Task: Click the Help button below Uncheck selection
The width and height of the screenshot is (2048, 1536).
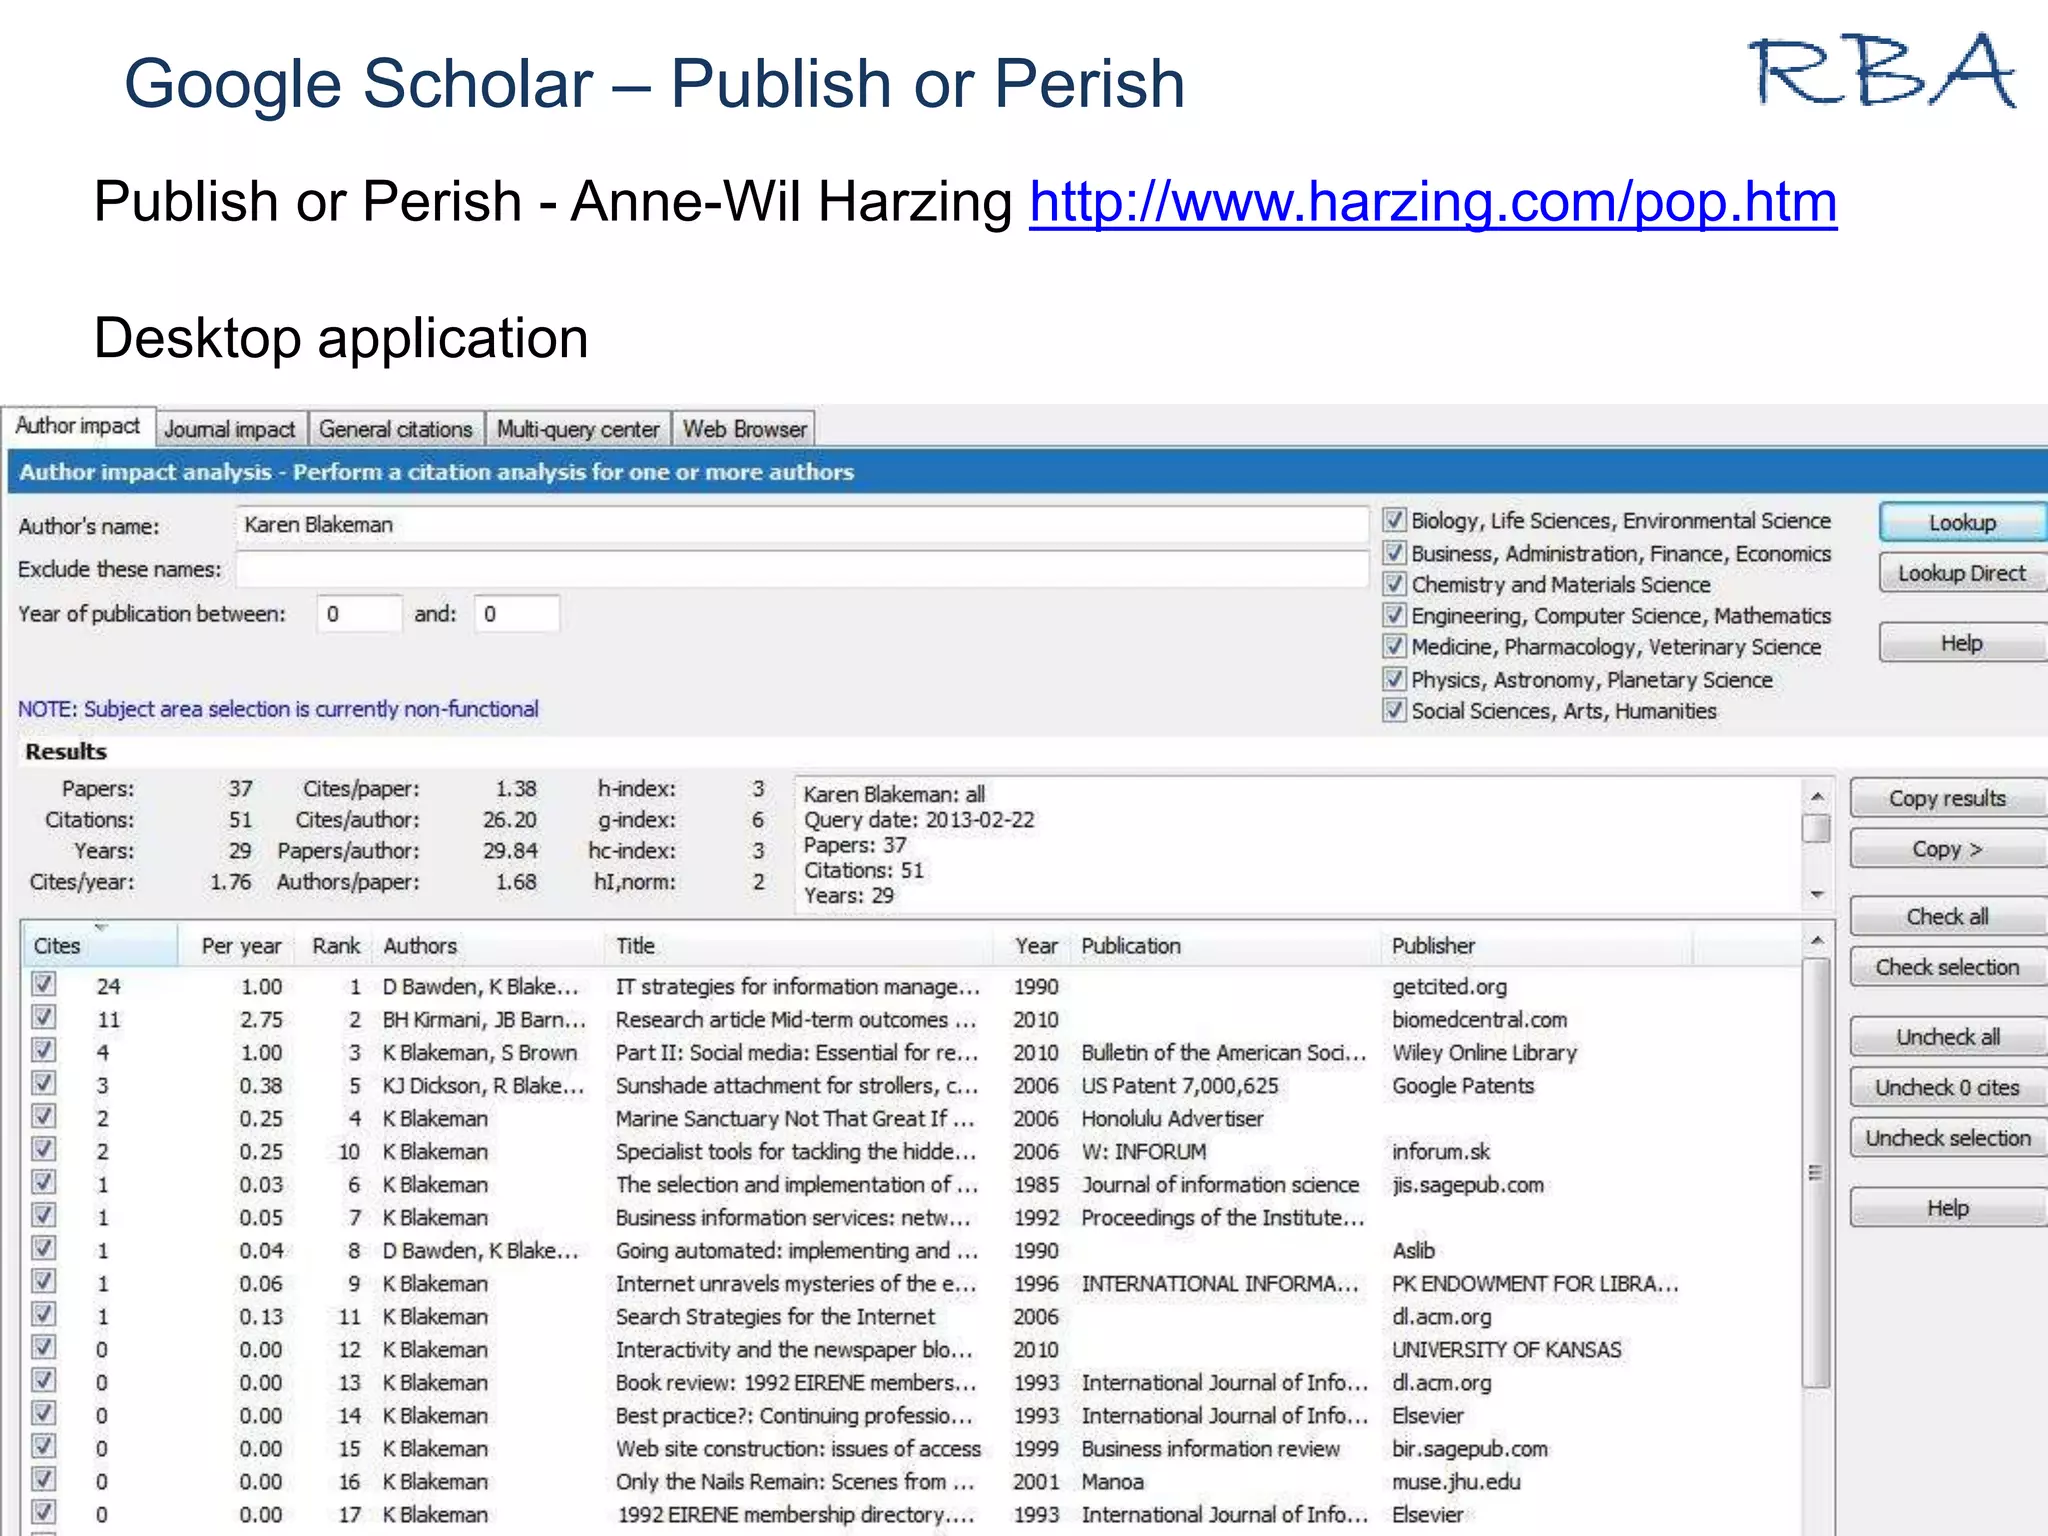Action: tap(1947, 1208)
